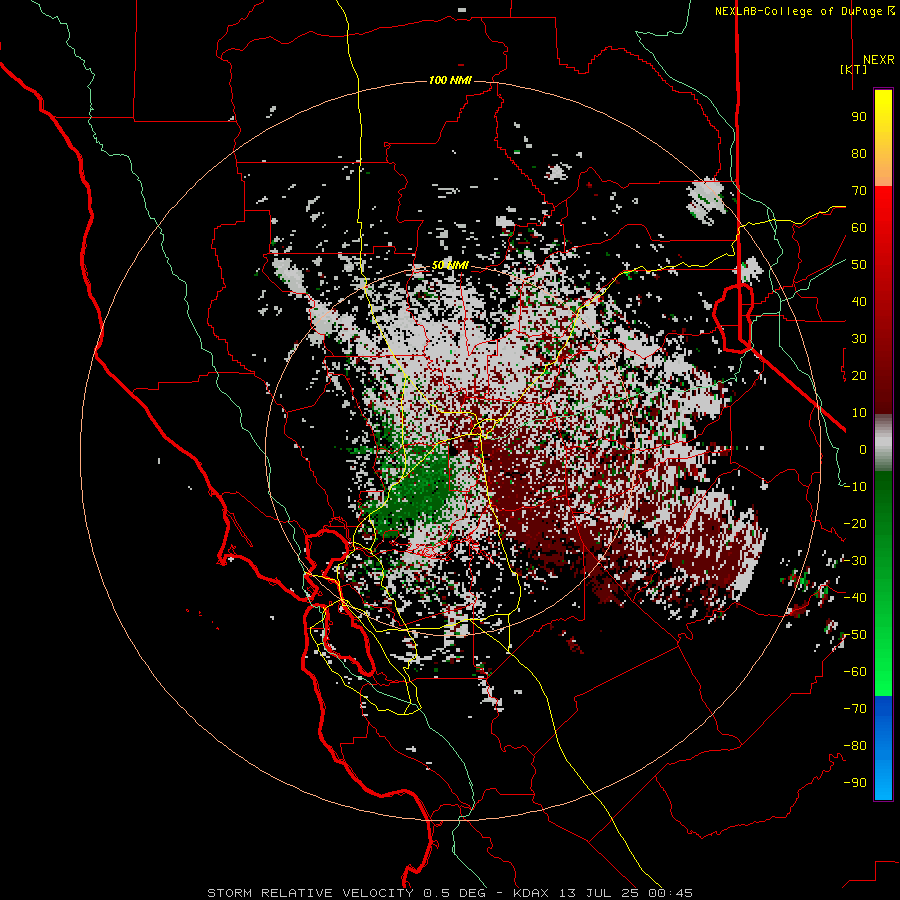This screenshot has width=900, height=900.
Task: Click the 40 value on velocity scale
Action: [859, 301]
